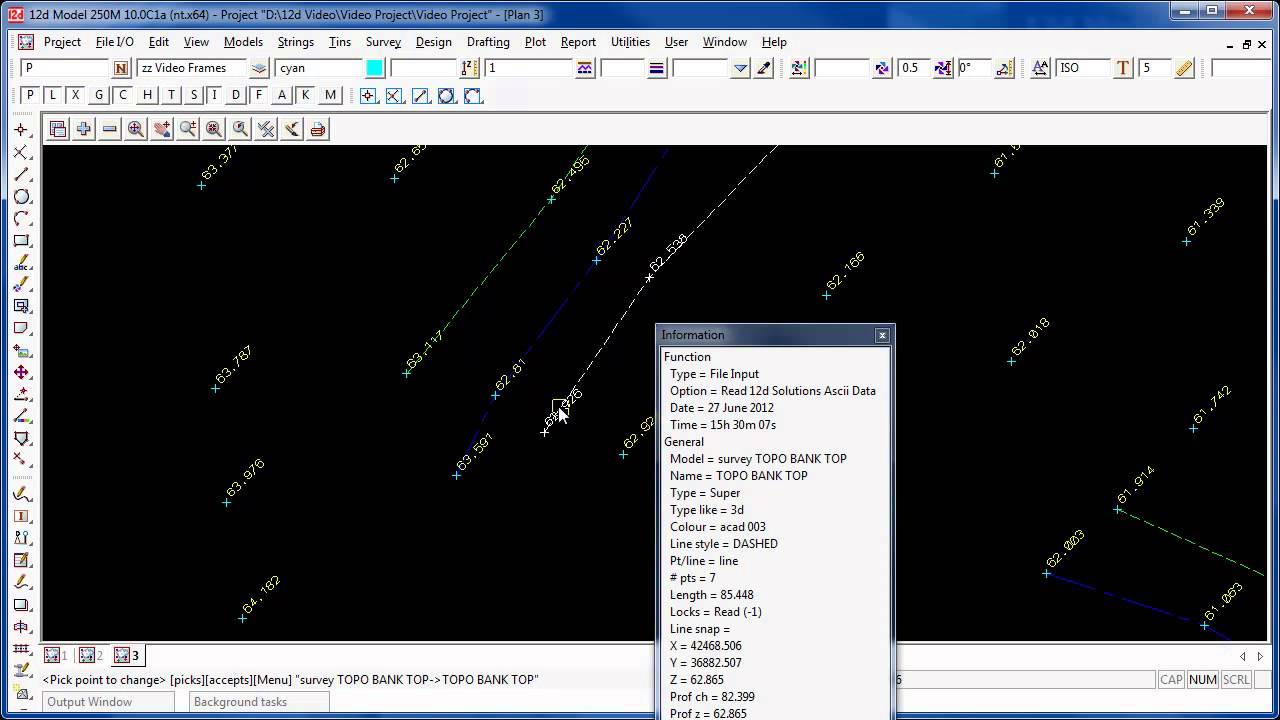The image size is (1280, 720).
Task: Select plan view tab 3
Action: (x=127, y=655)
